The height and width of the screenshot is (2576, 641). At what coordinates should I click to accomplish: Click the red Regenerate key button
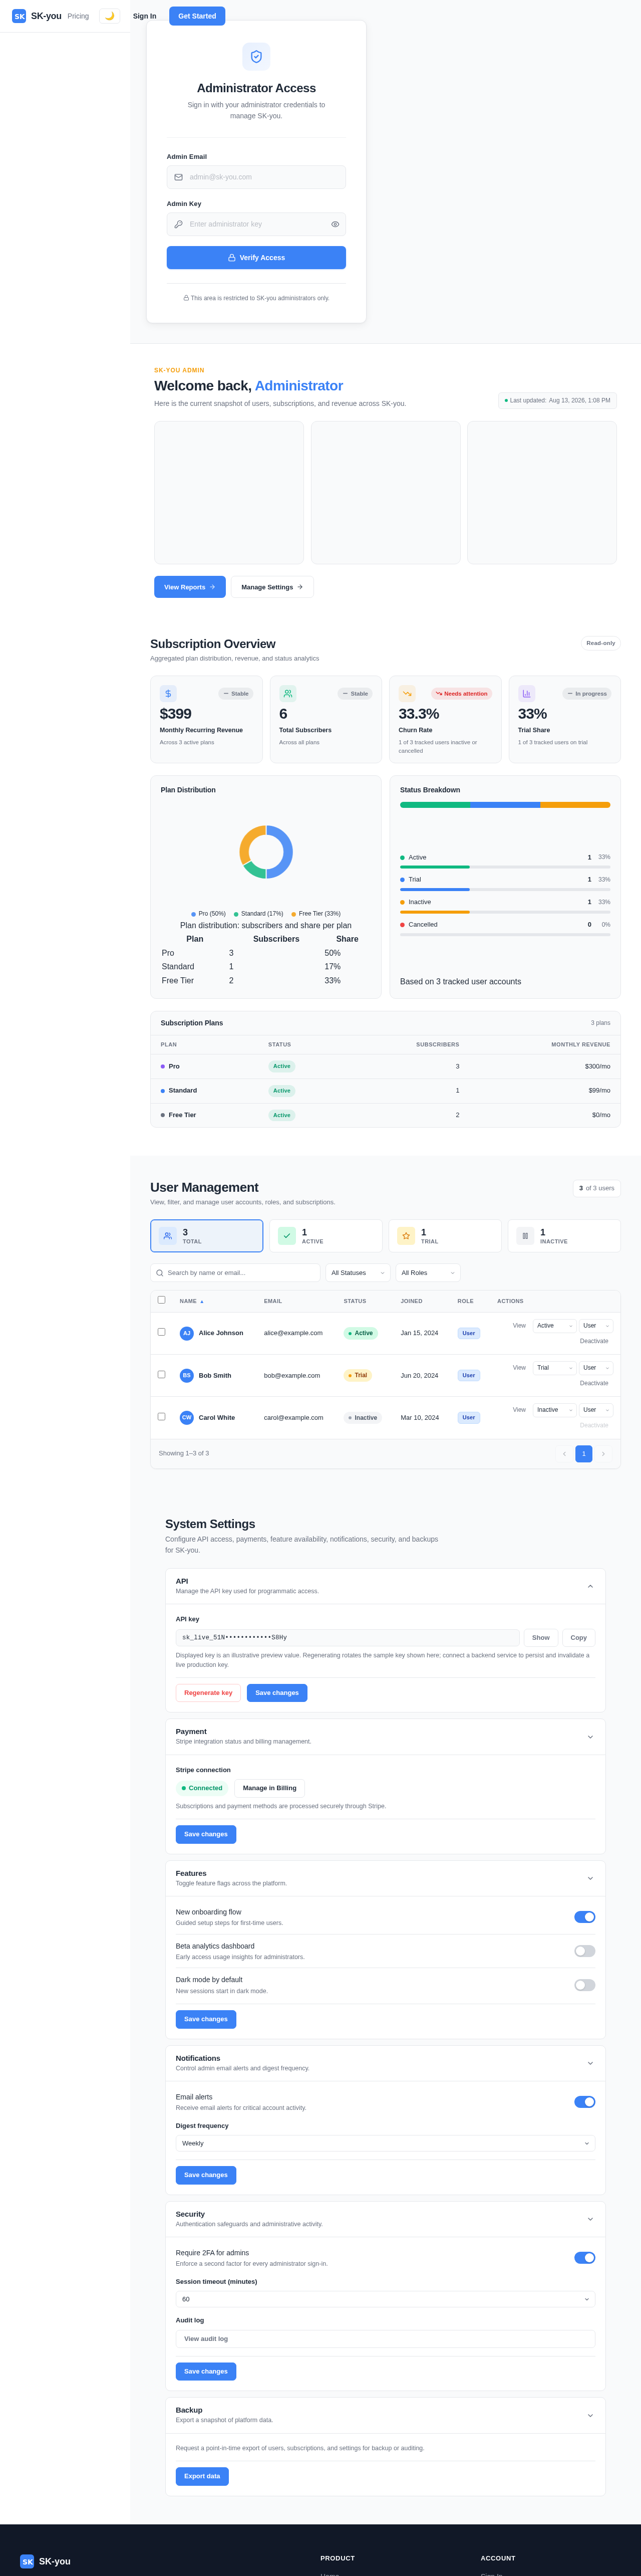(208, 1693)
